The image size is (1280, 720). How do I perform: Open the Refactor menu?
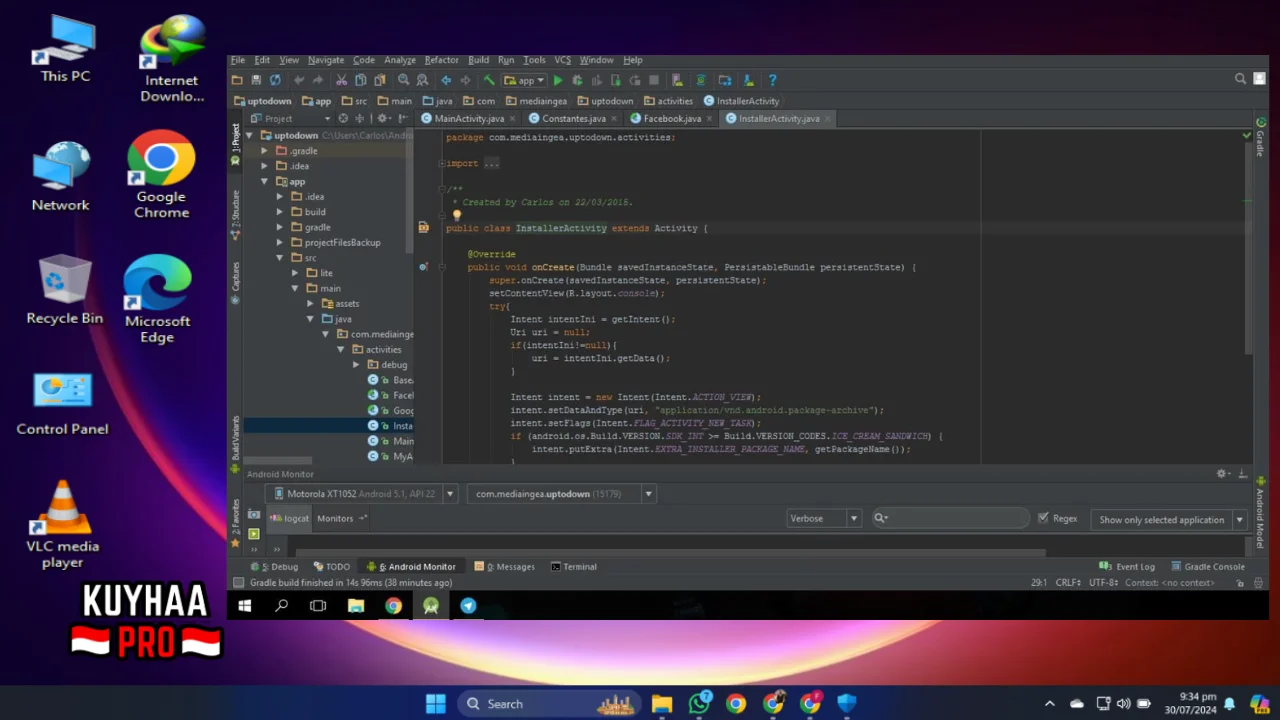click(441, 60)
